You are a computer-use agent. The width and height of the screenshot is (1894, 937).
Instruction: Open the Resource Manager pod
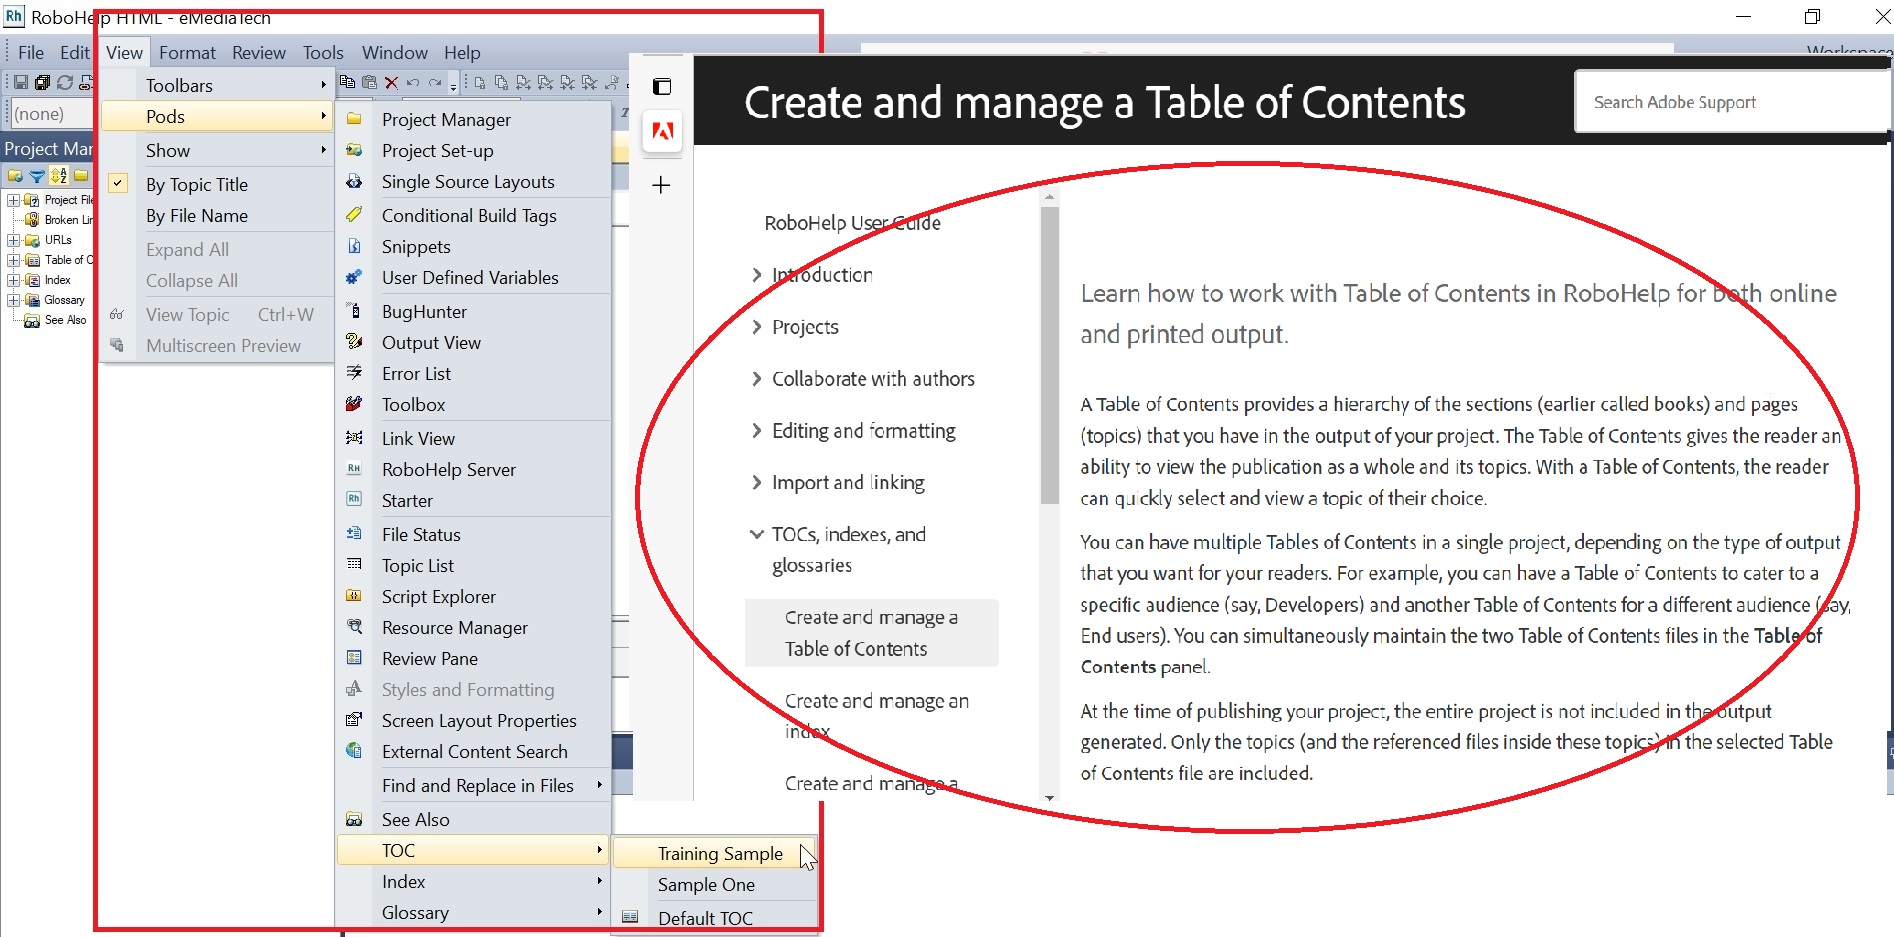coord(473,627)
